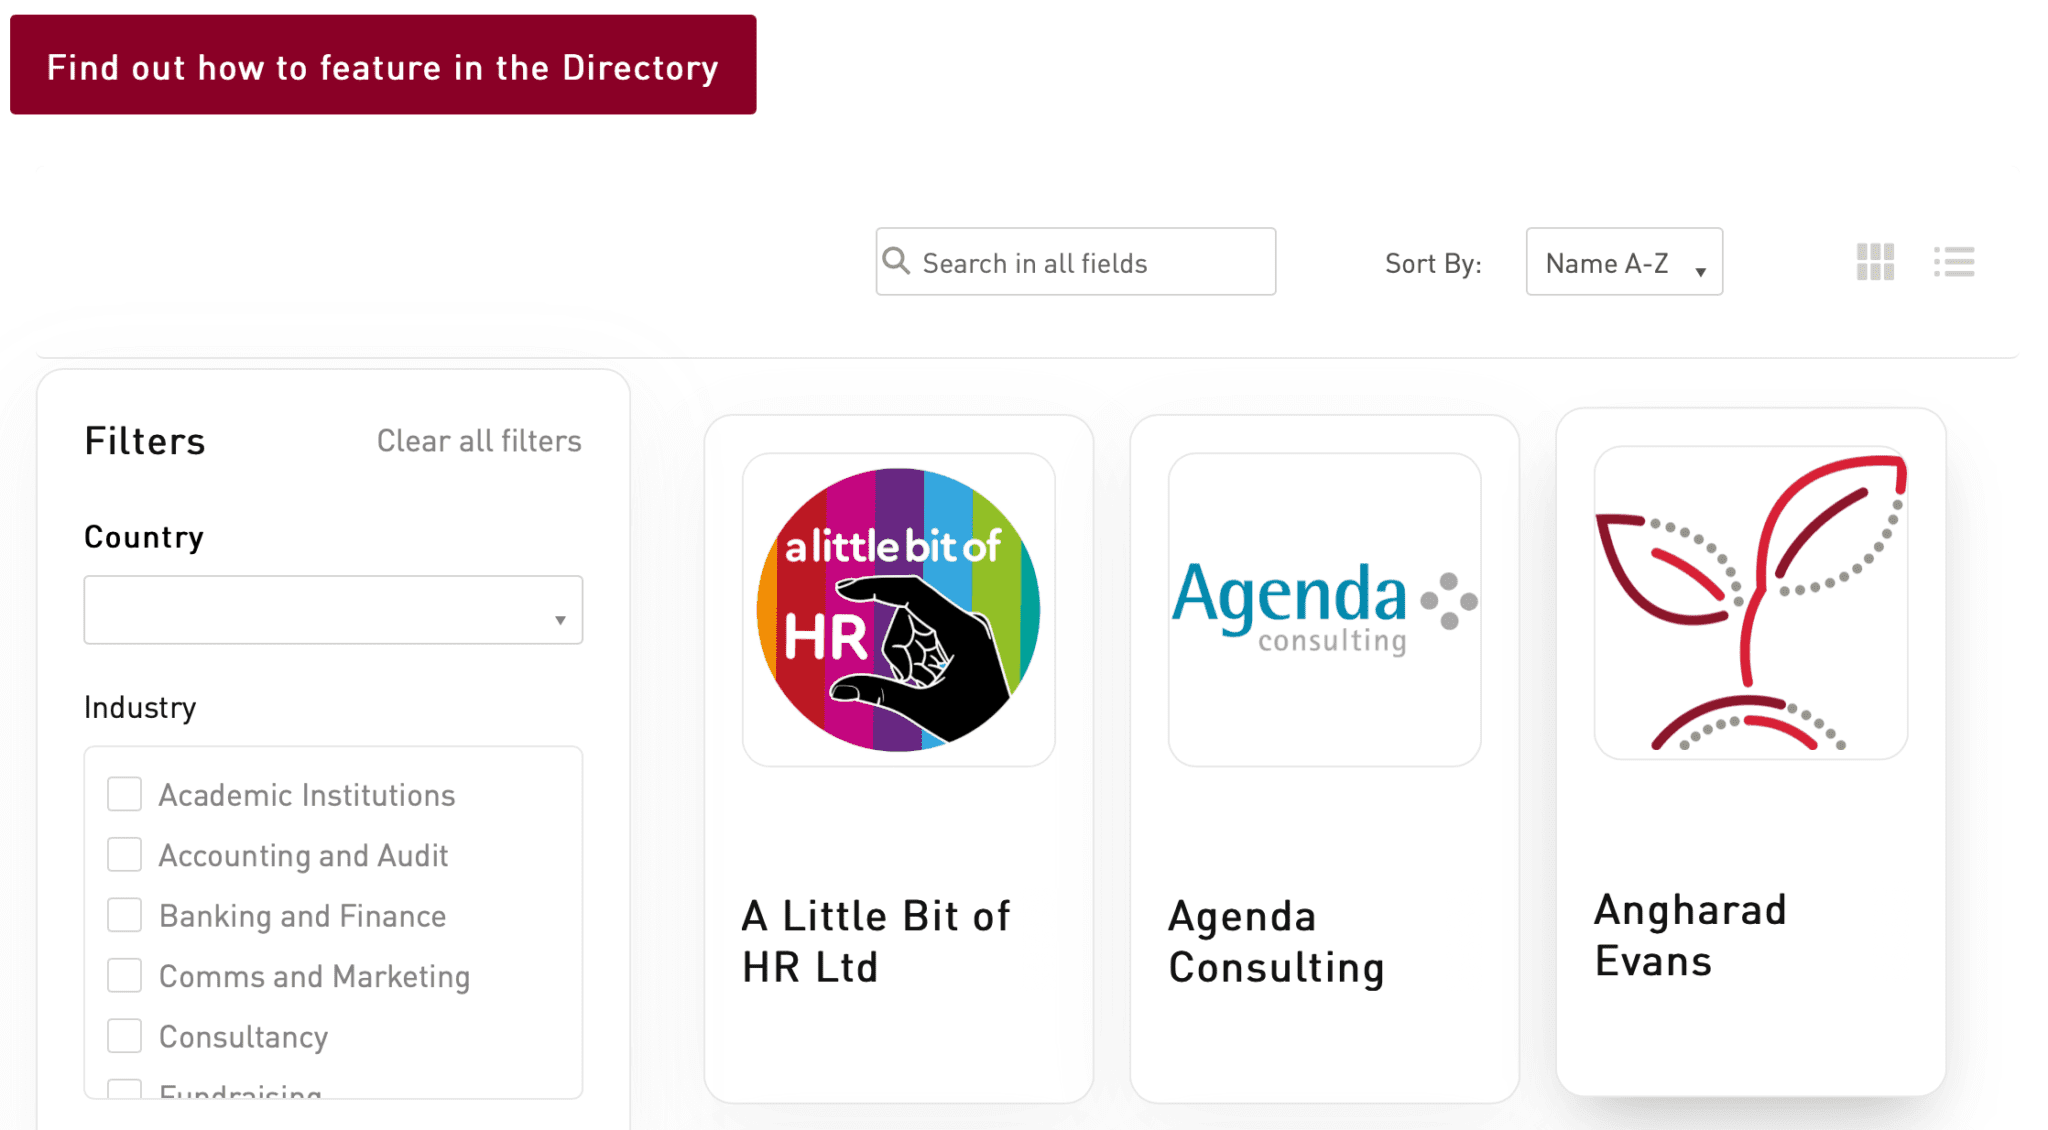Open the Agenda Consulting listing

1276,940
